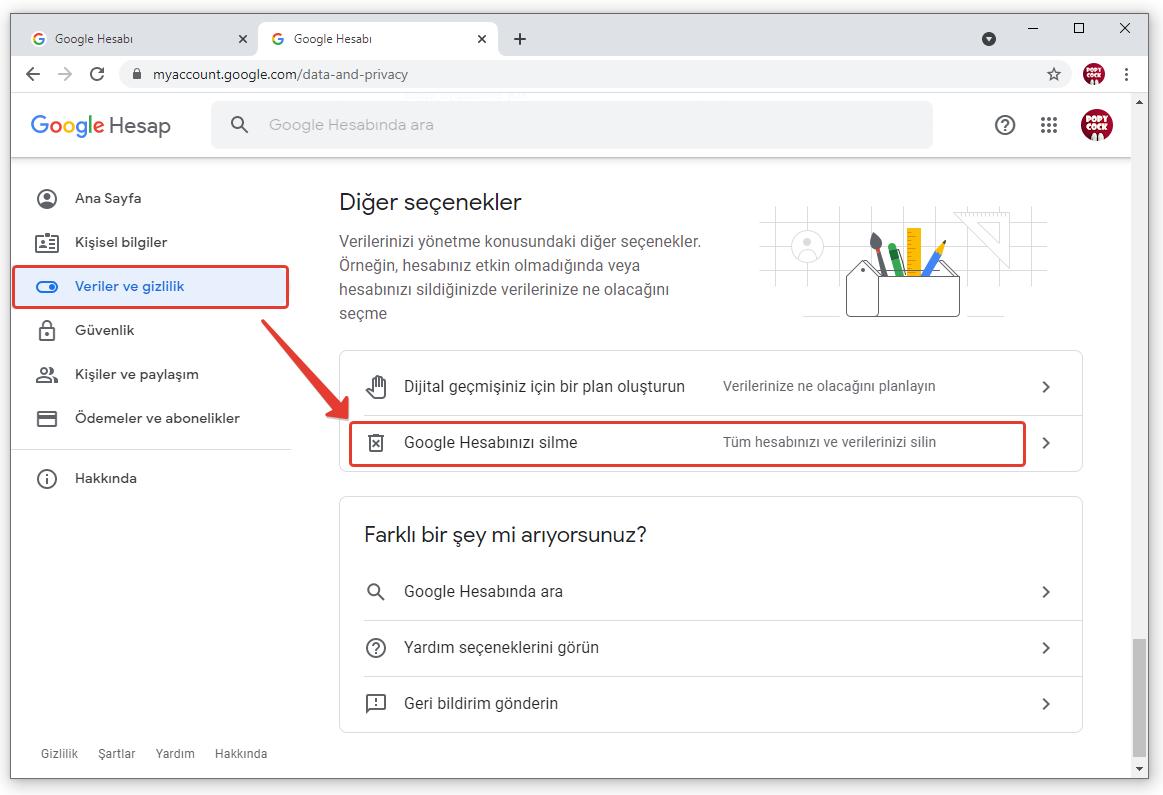Open Dijital geçmişiniz için bir plan oluşturun

tap(711, 386)
